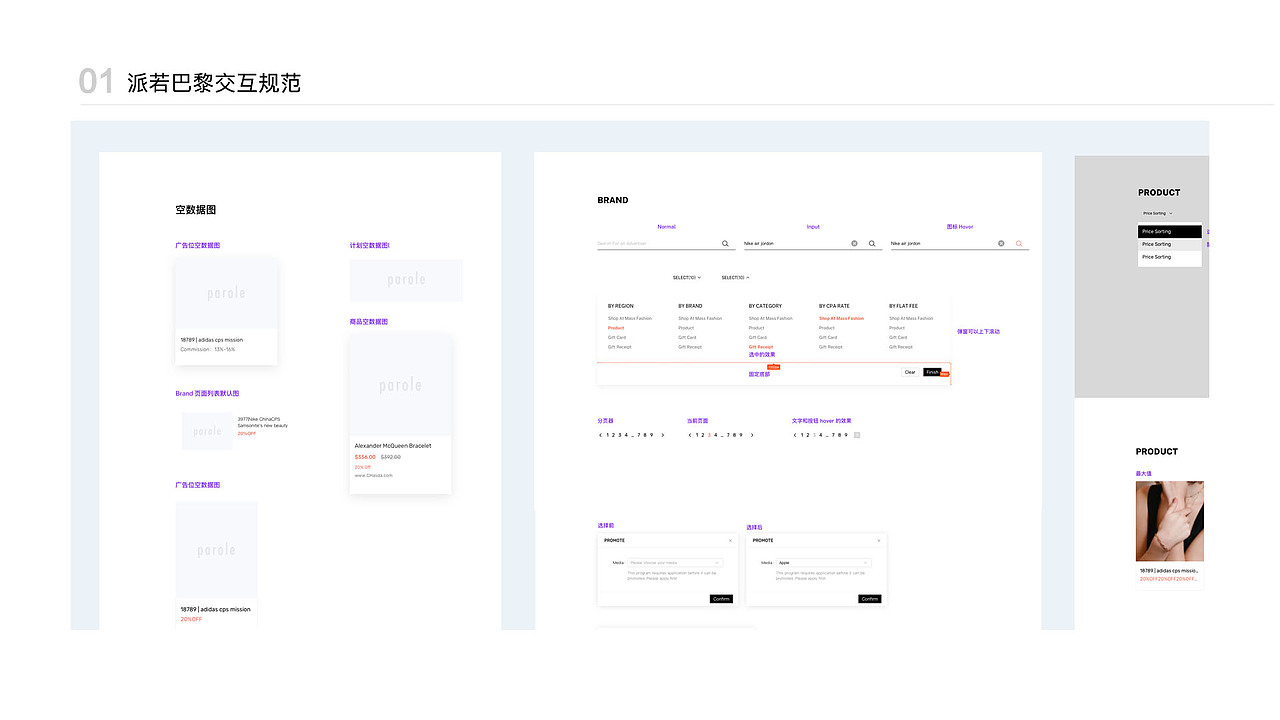Click the Alexander McQueen Bracelet product title

[x=393, y=446]
